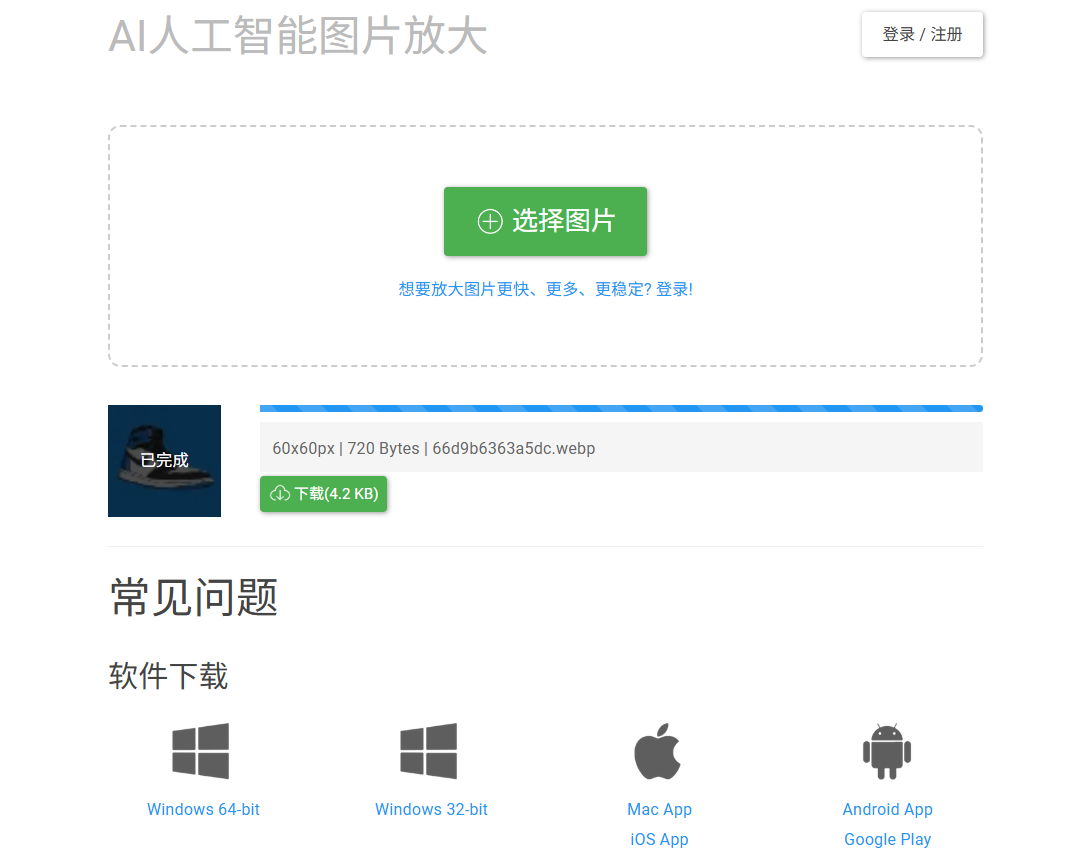Open the Windows 64-bit download link
Image resolution: width=1073 pixels, height=866 pixels.
tap(203, 809)
